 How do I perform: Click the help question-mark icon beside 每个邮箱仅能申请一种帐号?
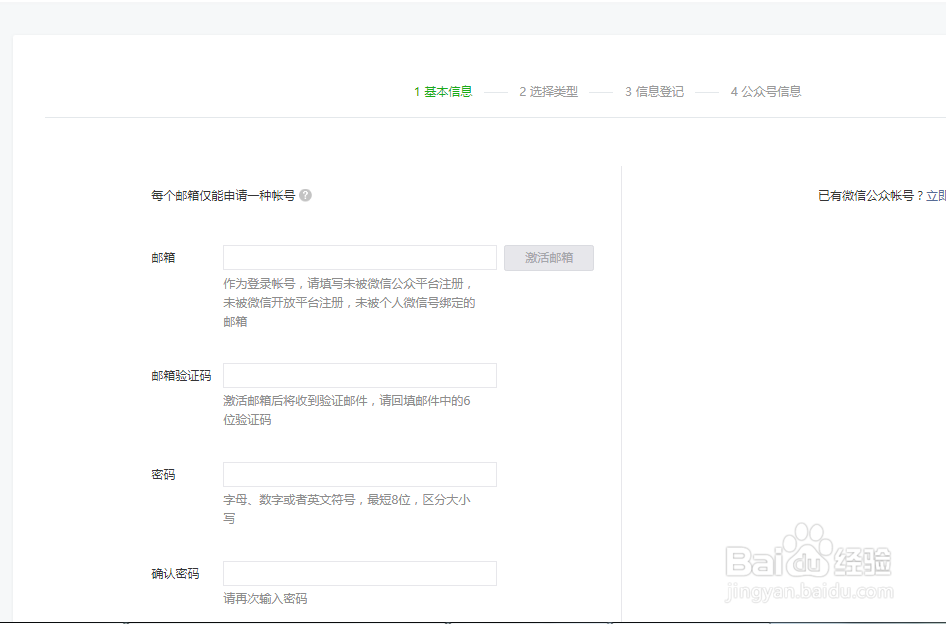point(305,196)
